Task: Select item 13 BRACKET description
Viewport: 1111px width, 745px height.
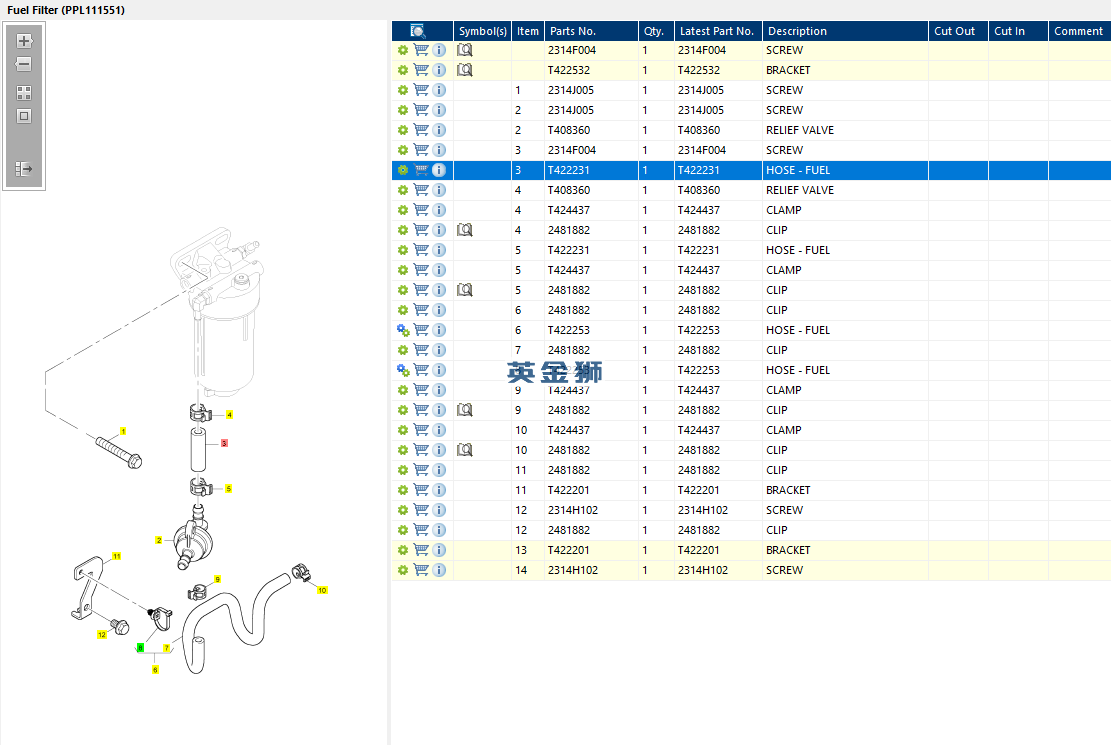Action: [788, 550]
